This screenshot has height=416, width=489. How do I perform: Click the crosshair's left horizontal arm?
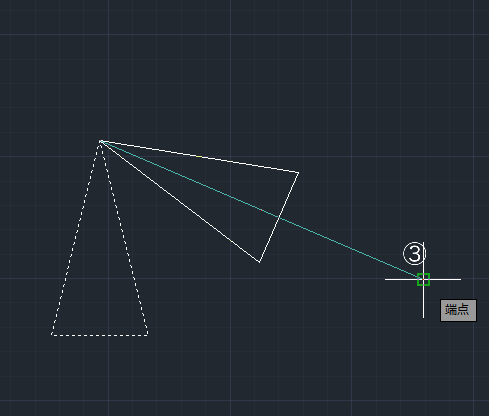(x=401, y=279)
